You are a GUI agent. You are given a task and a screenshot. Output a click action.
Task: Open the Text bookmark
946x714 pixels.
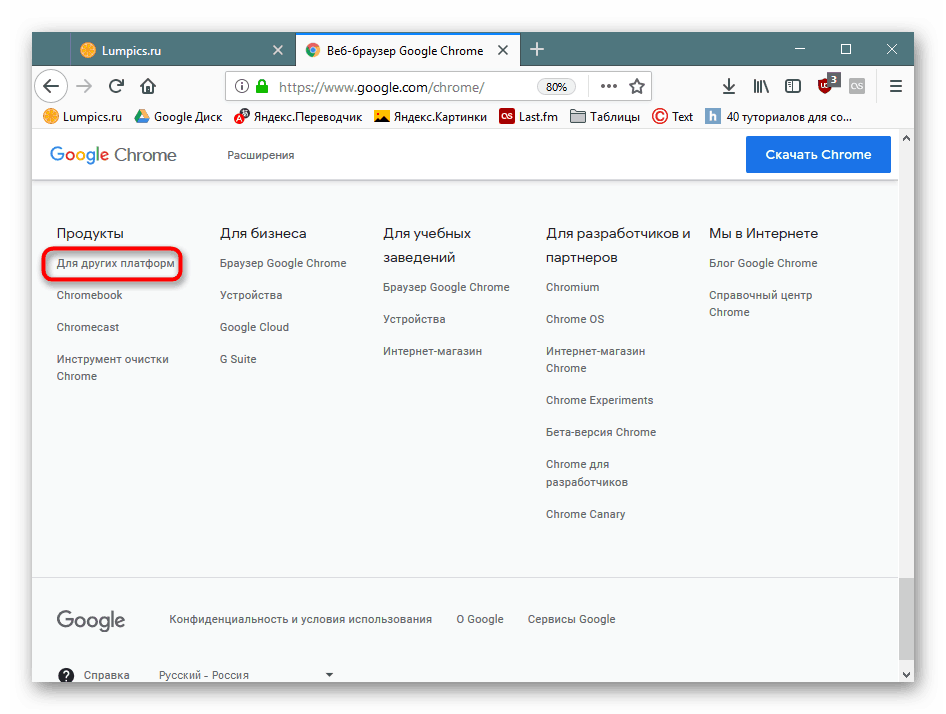click(x=673, y=116)
